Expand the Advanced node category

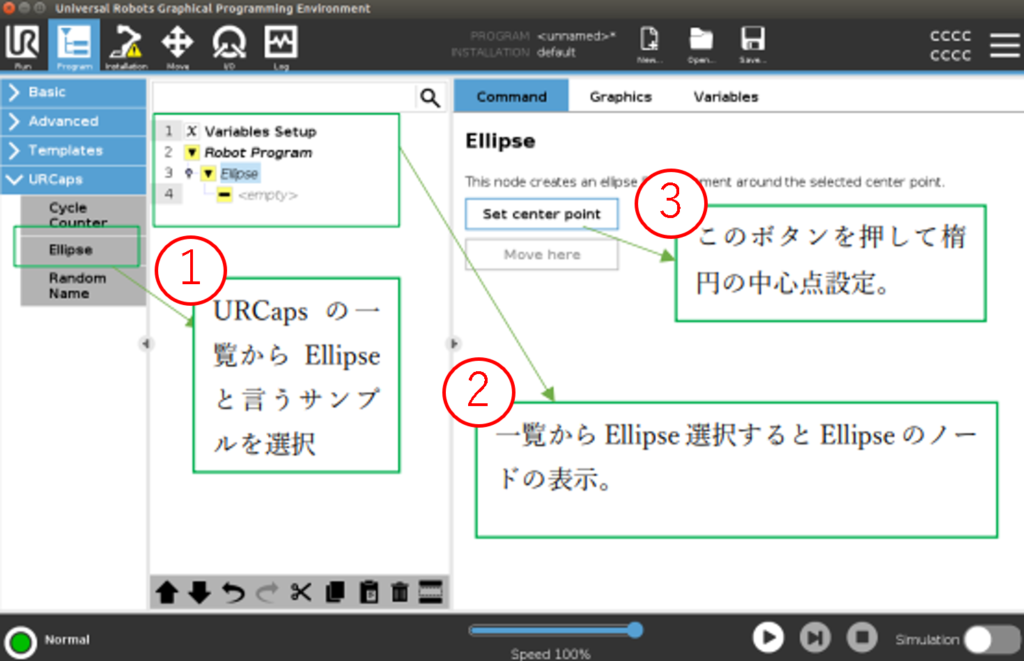(74, 121)
